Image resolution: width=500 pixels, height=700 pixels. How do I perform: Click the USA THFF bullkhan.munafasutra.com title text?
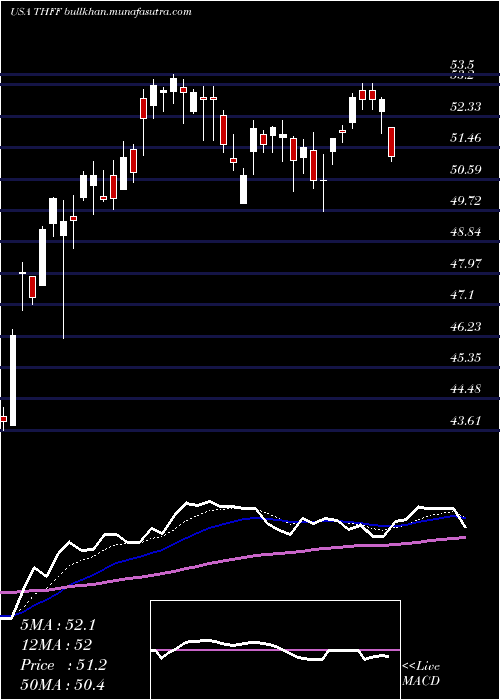click(101, 12)
